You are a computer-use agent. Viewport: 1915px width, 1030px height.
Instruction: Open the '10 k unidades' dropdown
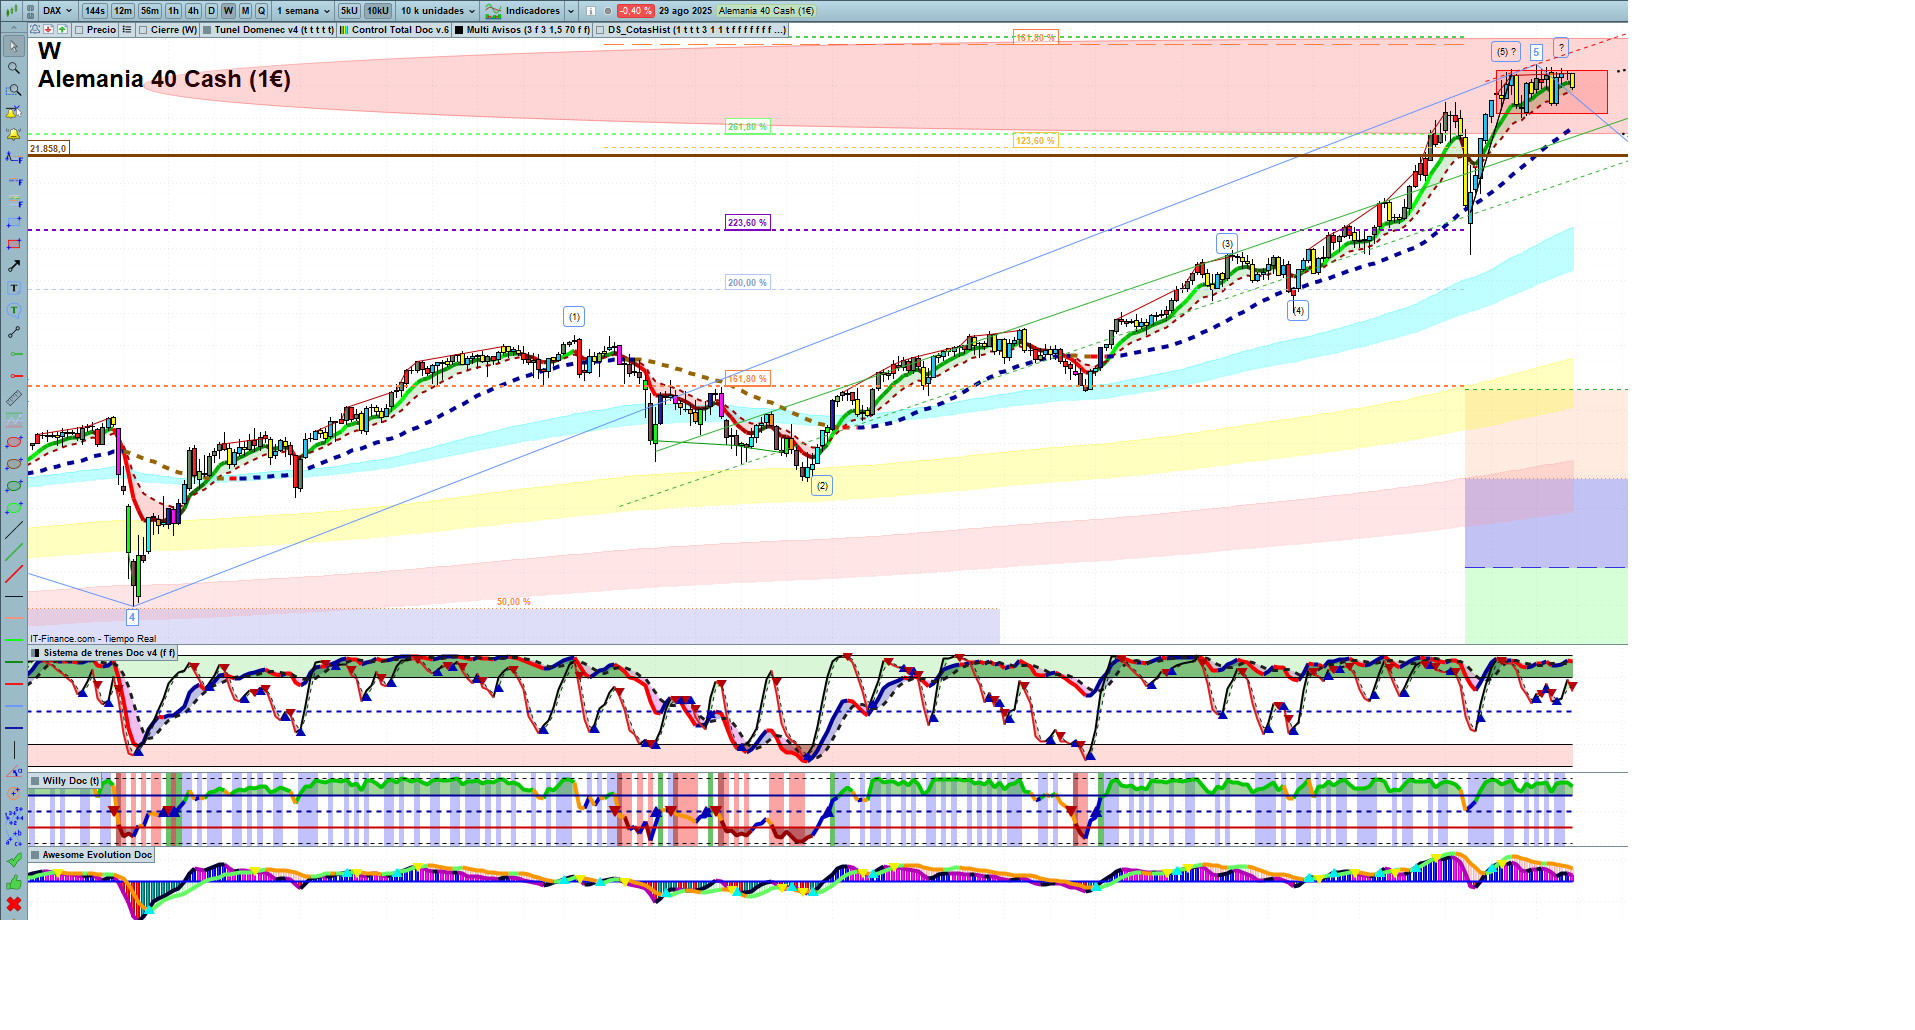point(438,11)
